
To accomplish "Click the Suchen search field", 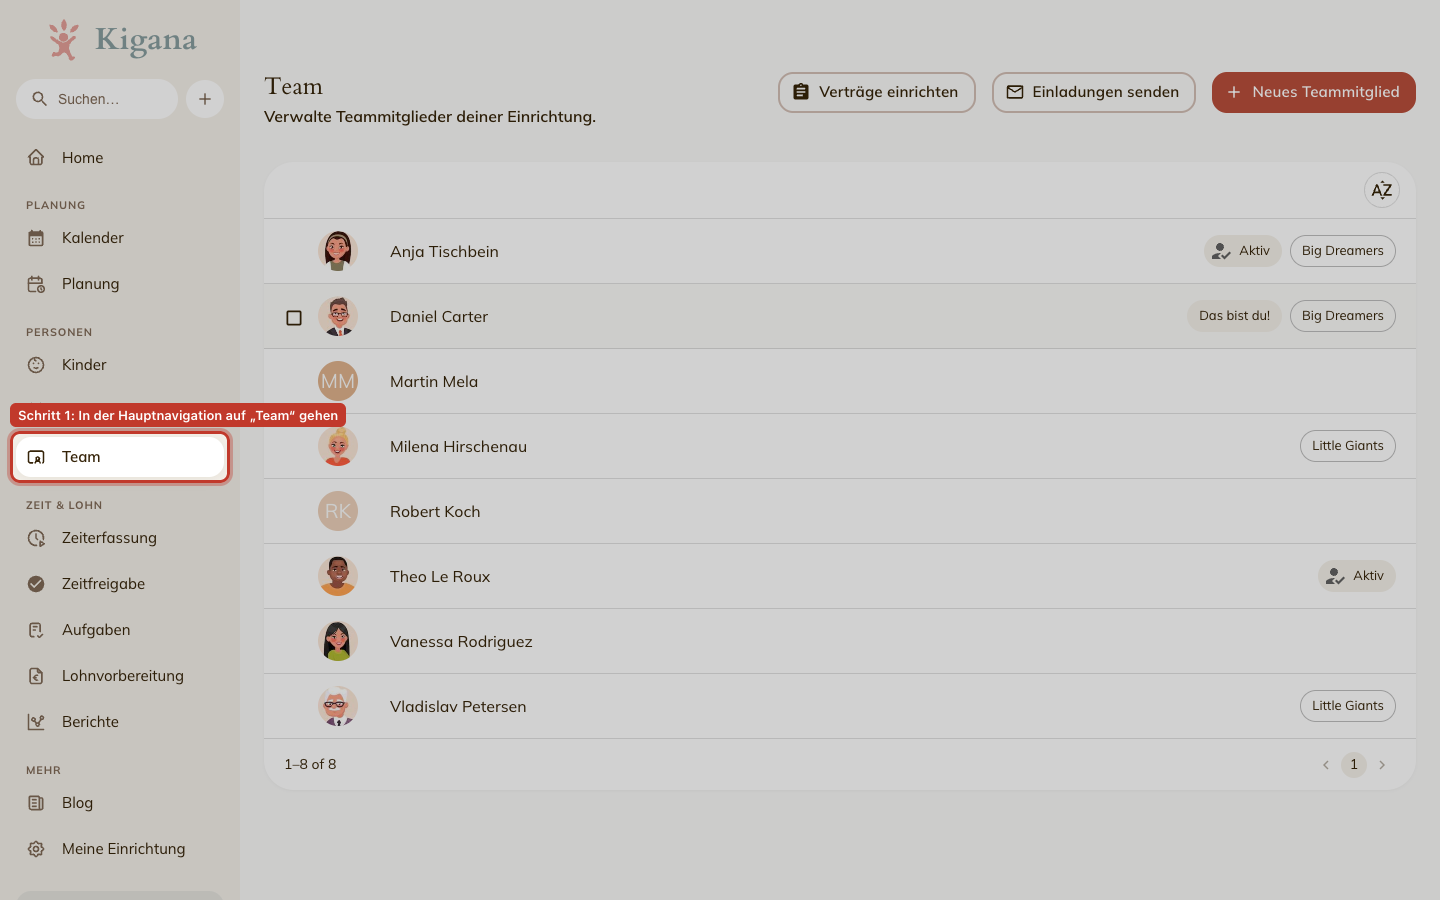I will [x=97, y=99].
